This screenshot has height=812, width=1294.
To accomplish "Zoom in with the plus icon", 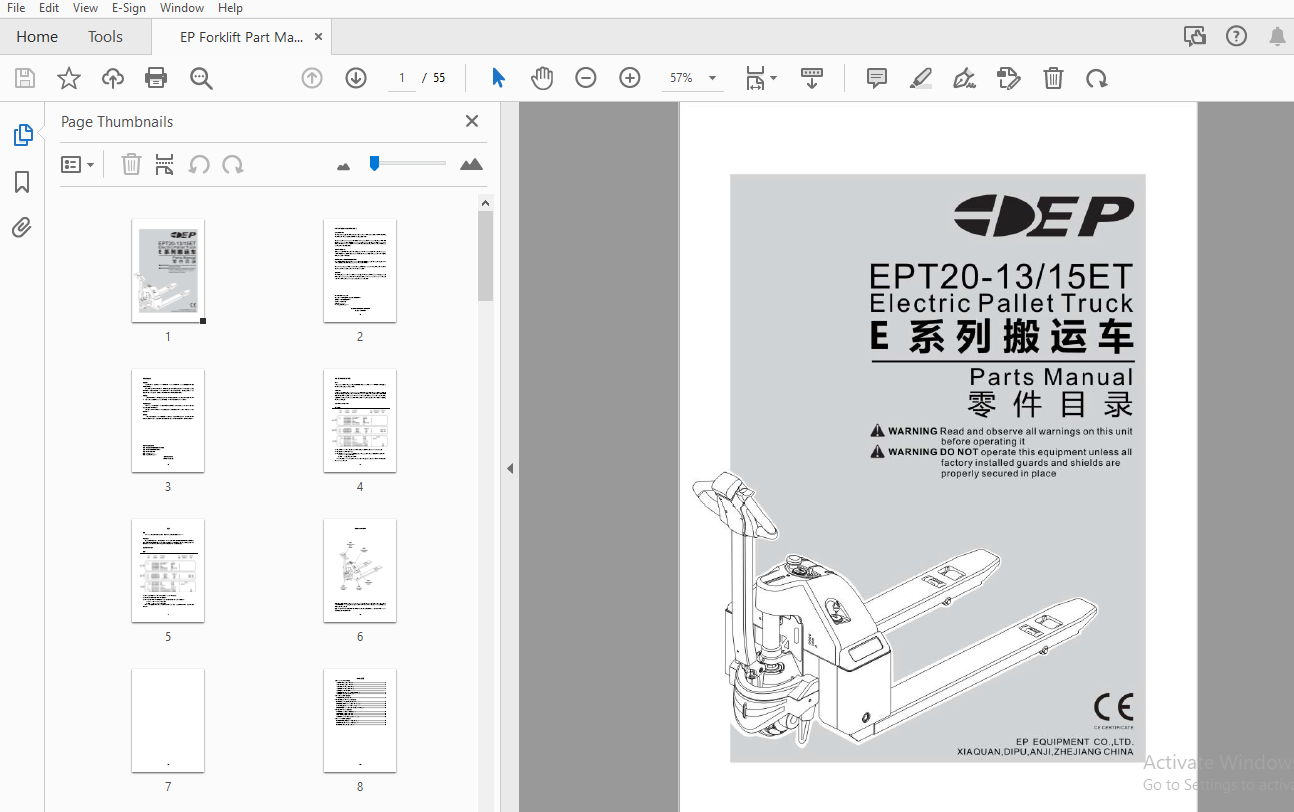I will click(x=630, y=78).
